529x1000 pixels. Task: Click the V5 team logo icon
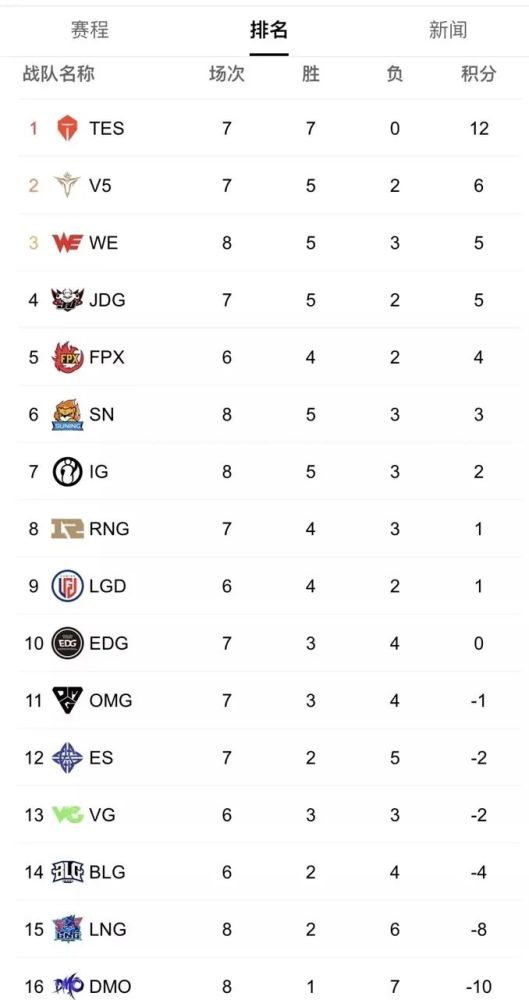pos(67,186)
